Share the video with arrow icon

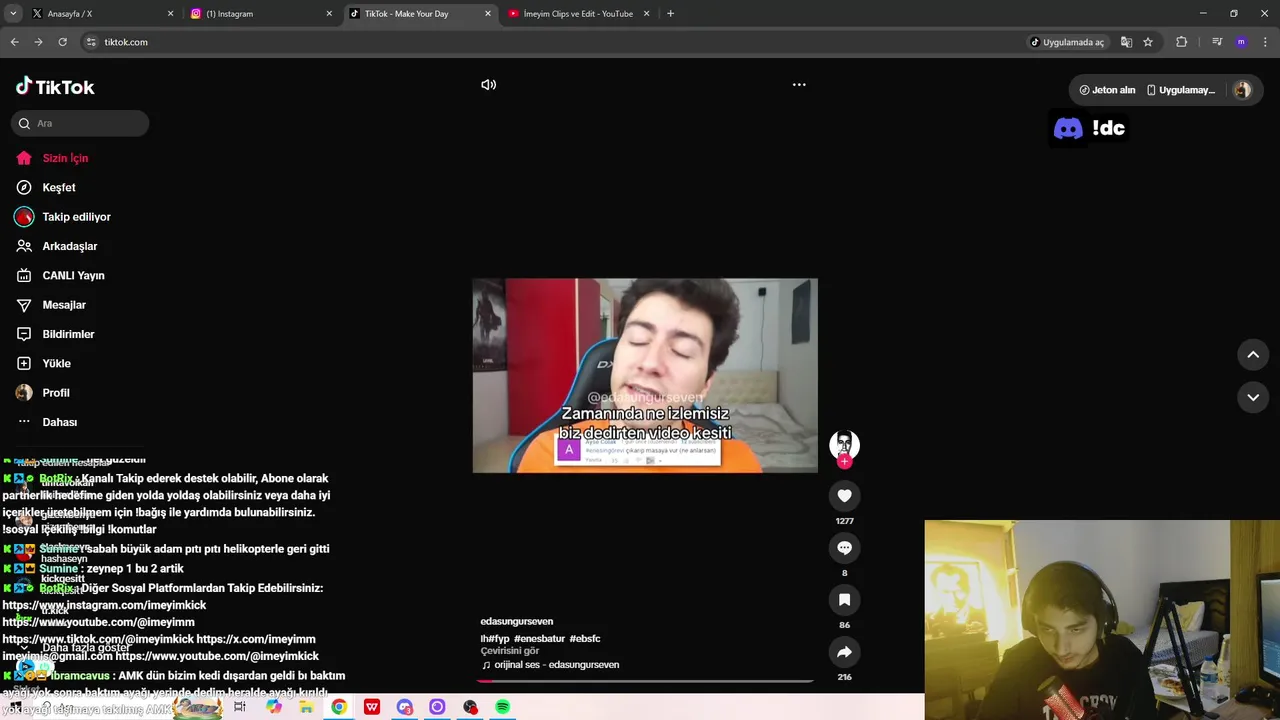(x=844, y=652)
